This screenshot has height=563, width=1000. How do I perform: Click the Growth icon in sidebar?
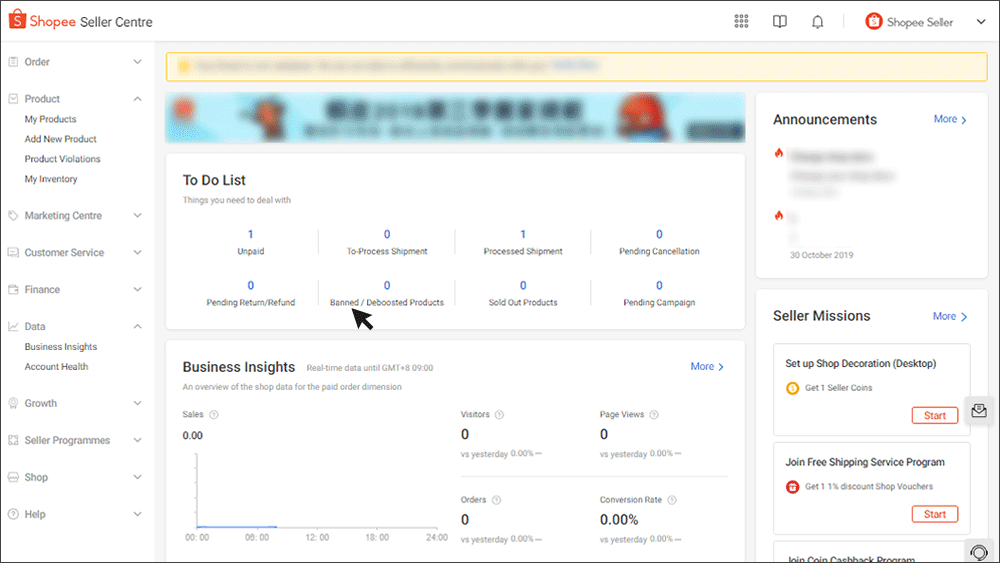coord(13,403)
